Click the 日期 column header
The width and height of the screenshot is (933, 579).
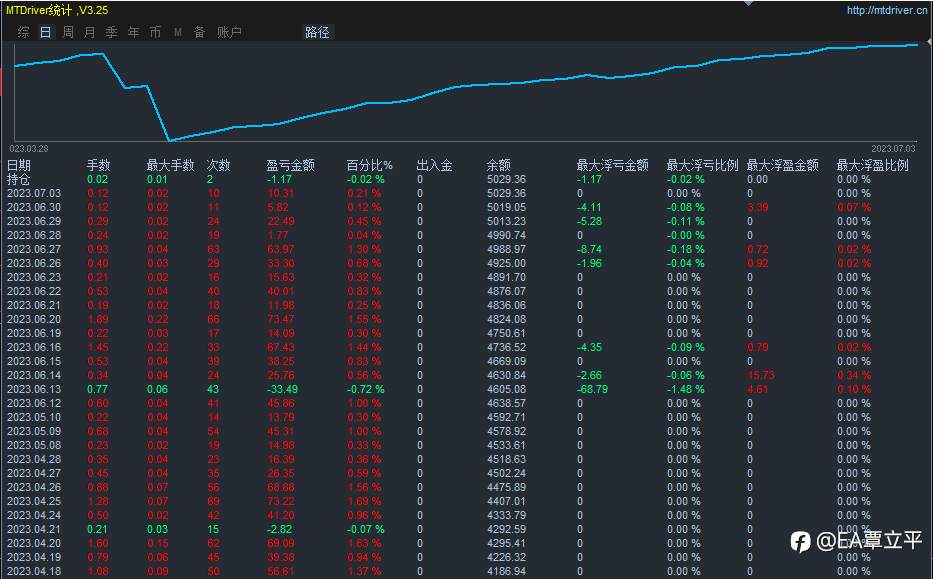point(18,165)
